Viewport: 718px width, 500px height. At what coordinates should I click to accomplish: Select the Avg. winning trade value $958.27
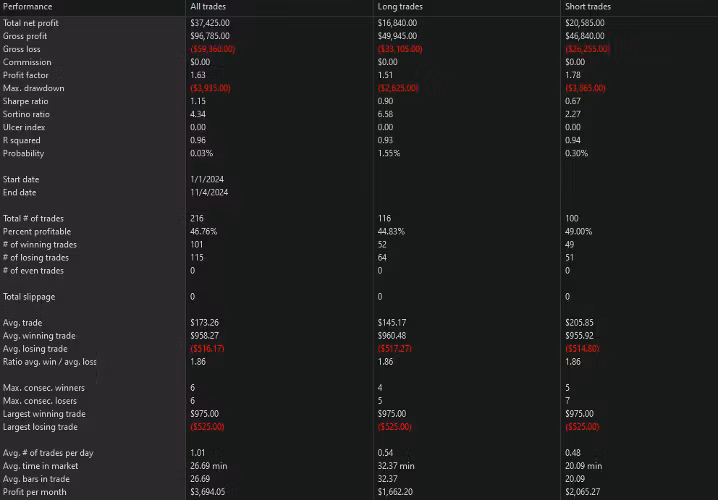(204, 335)
